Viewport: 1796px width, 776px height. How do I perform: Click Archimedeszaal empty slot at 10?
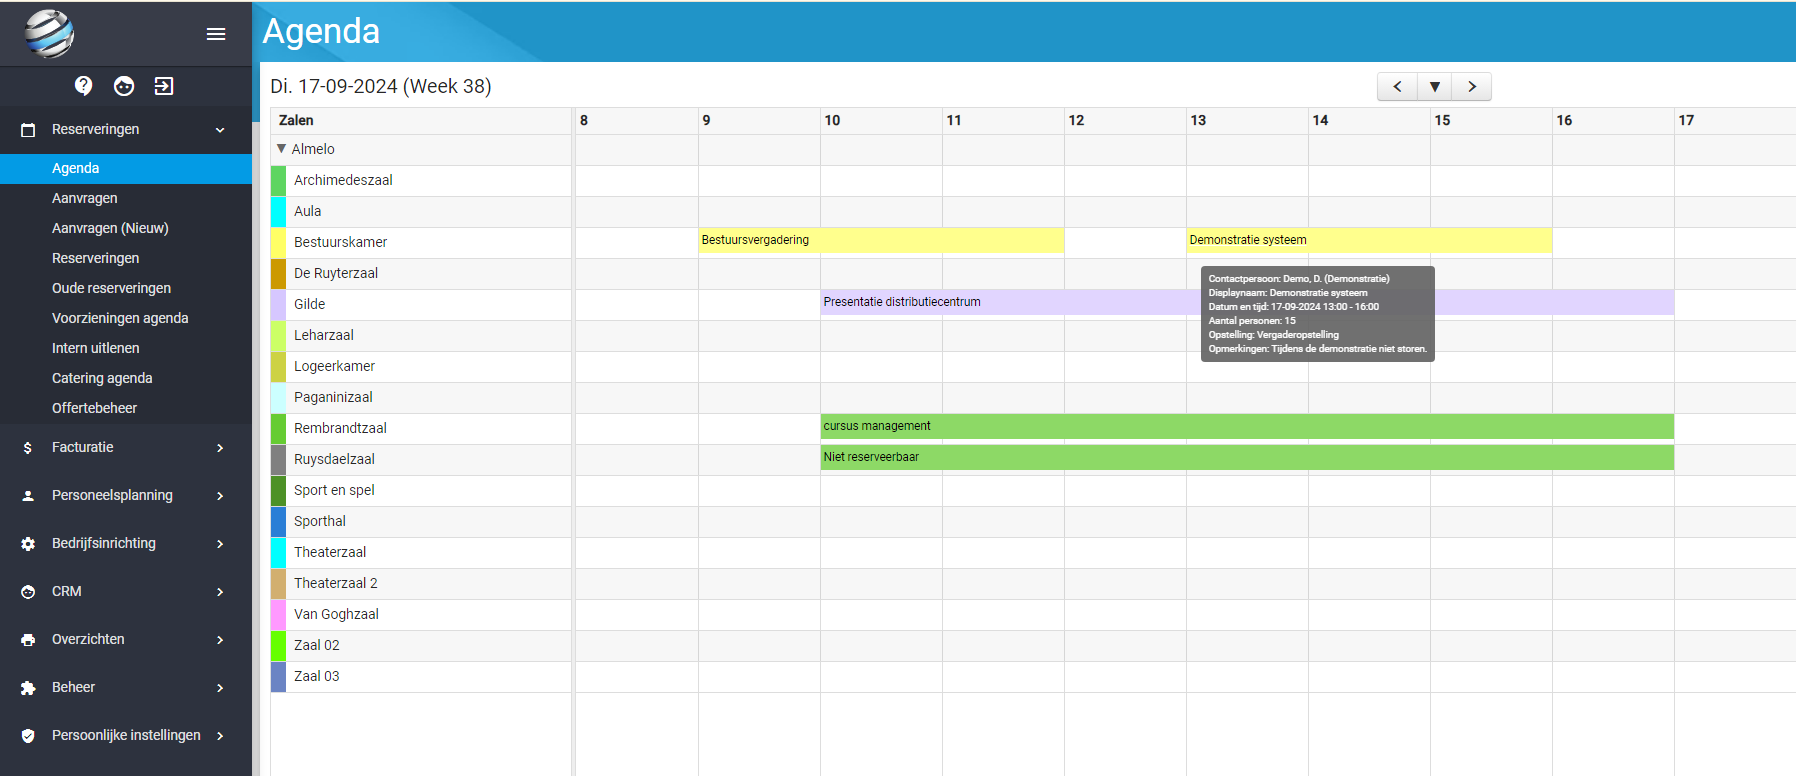coord(881,181)
